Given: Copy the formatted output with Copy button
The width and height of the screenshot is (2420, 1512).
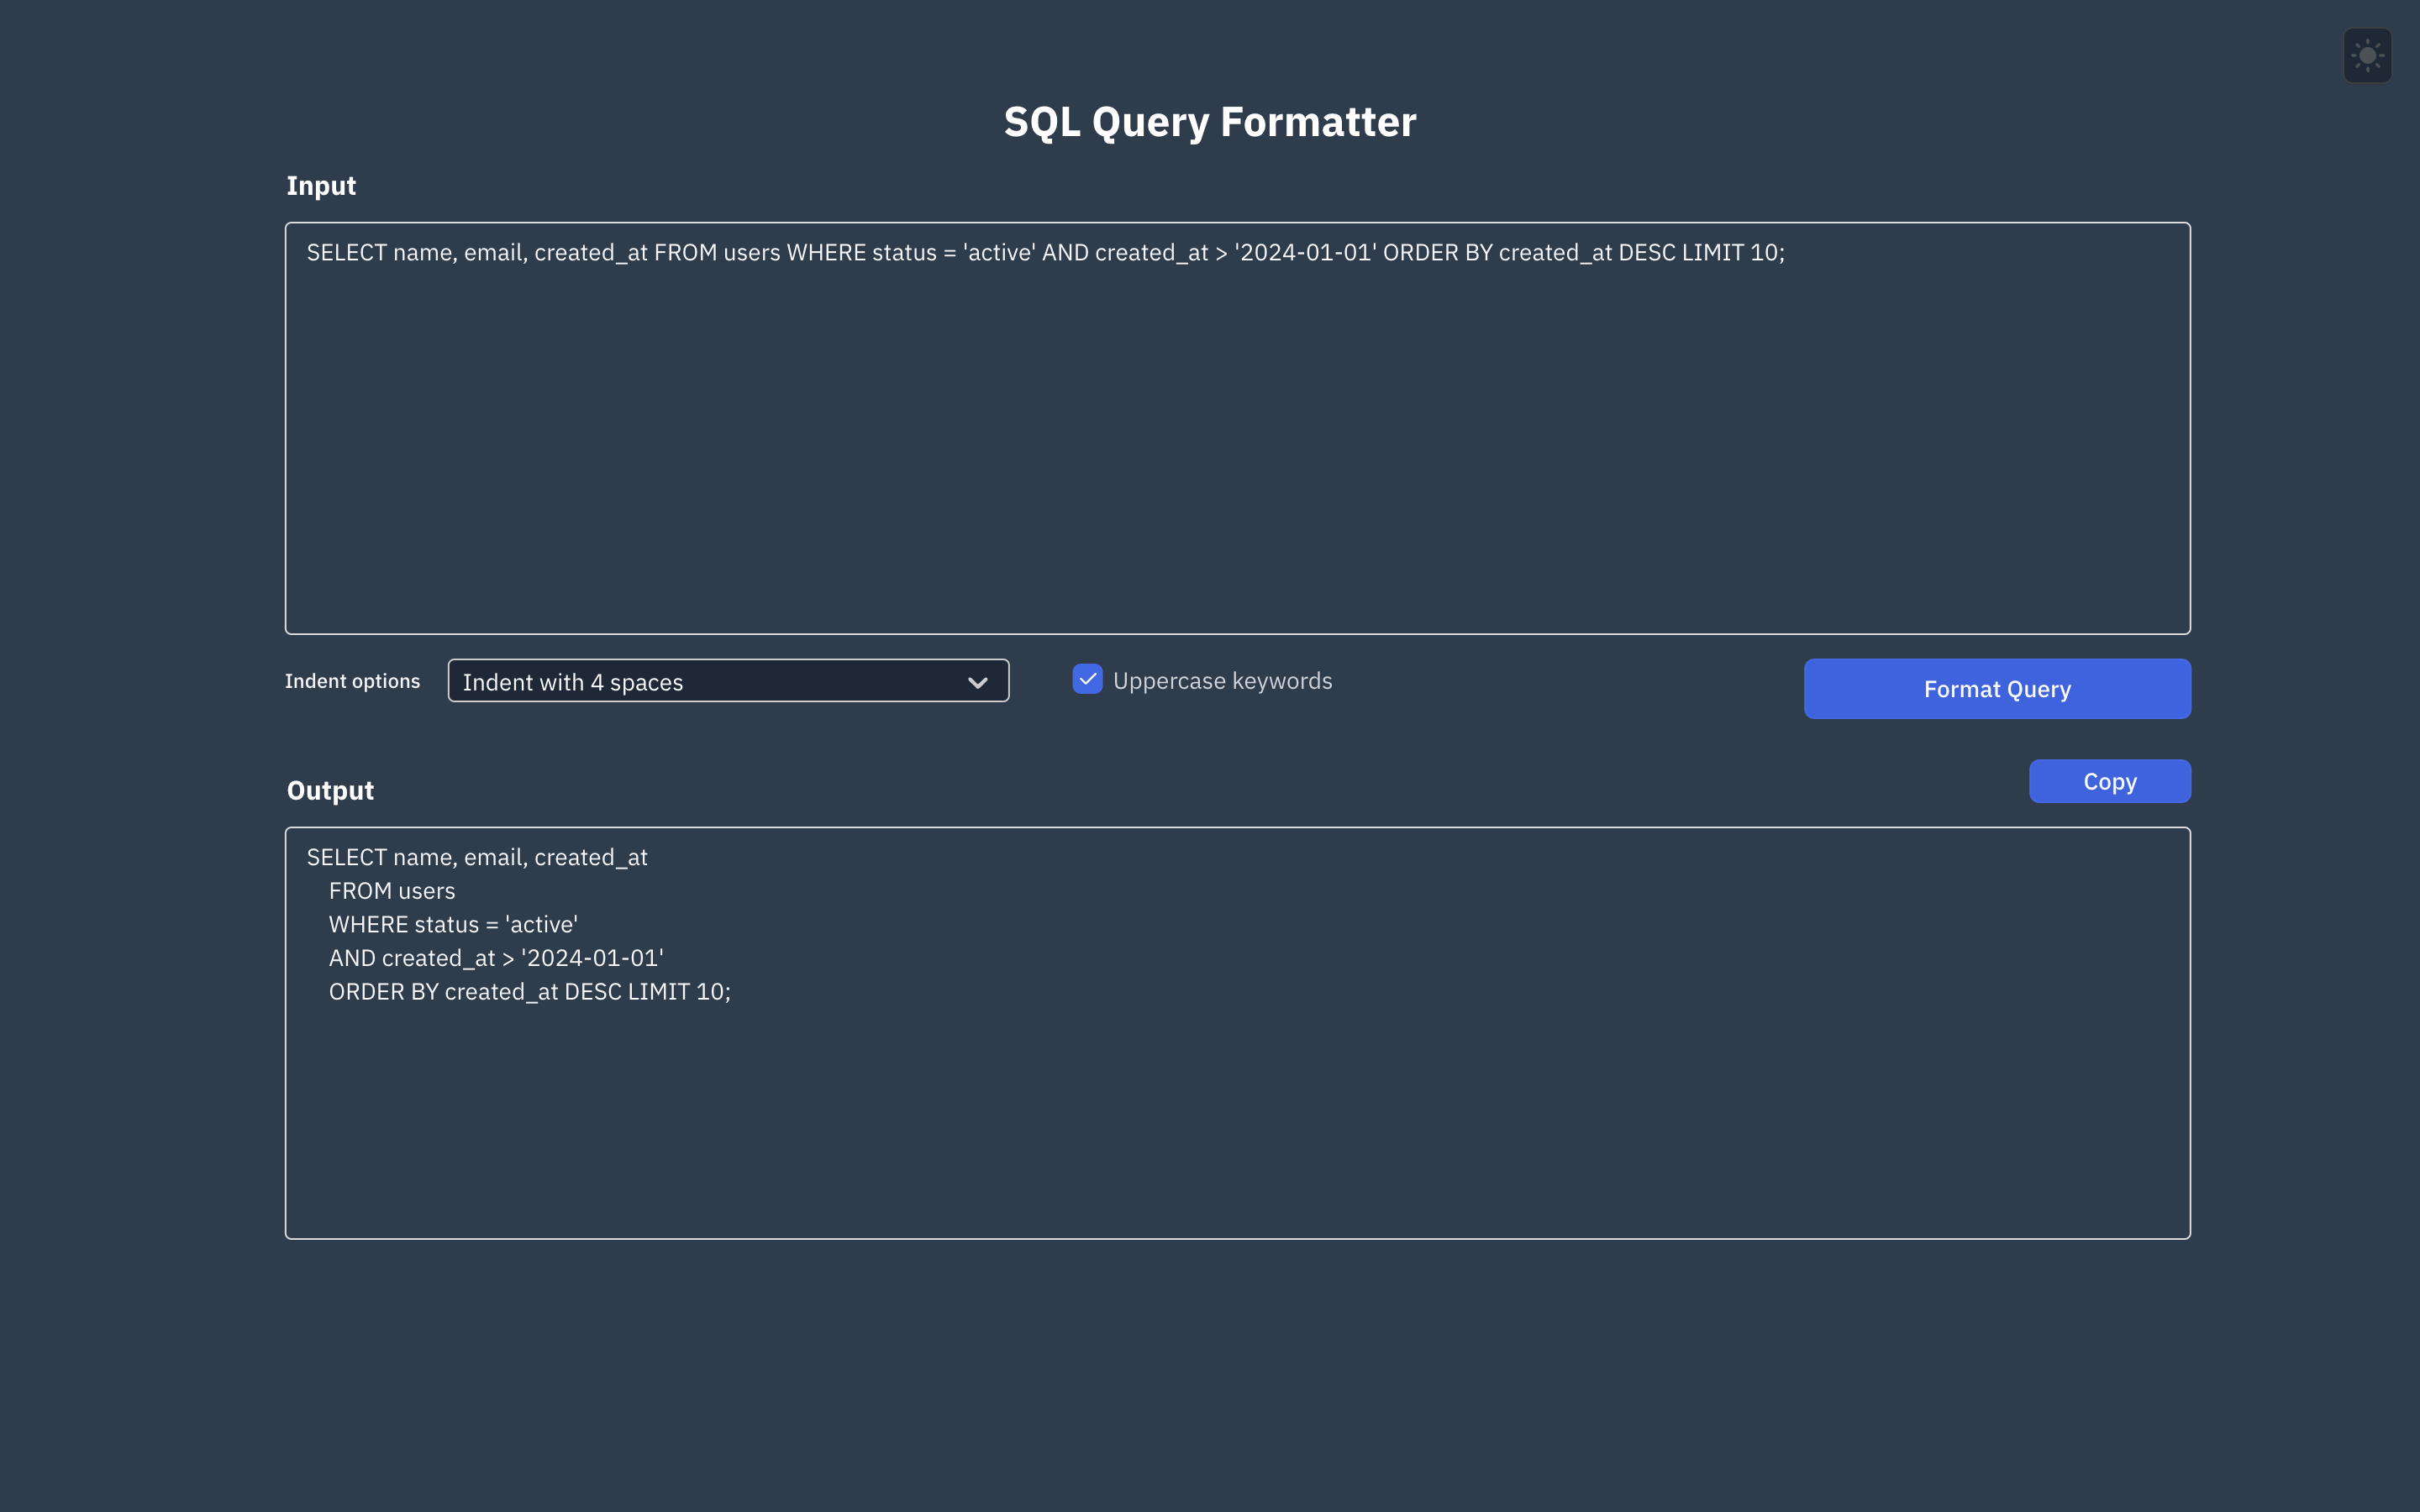Looking at the screenshot, I should 2109,781.
